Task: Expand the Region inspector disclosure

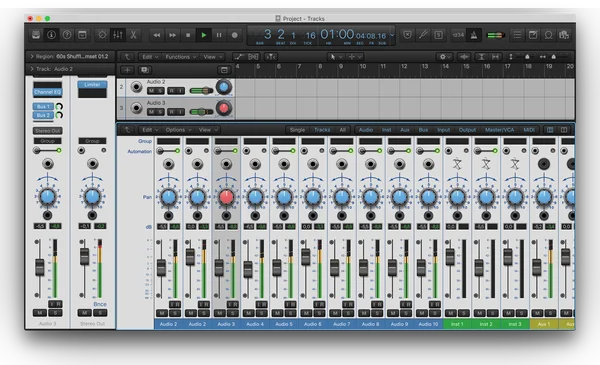Action: pyautogui.click(x=32, y=57)
